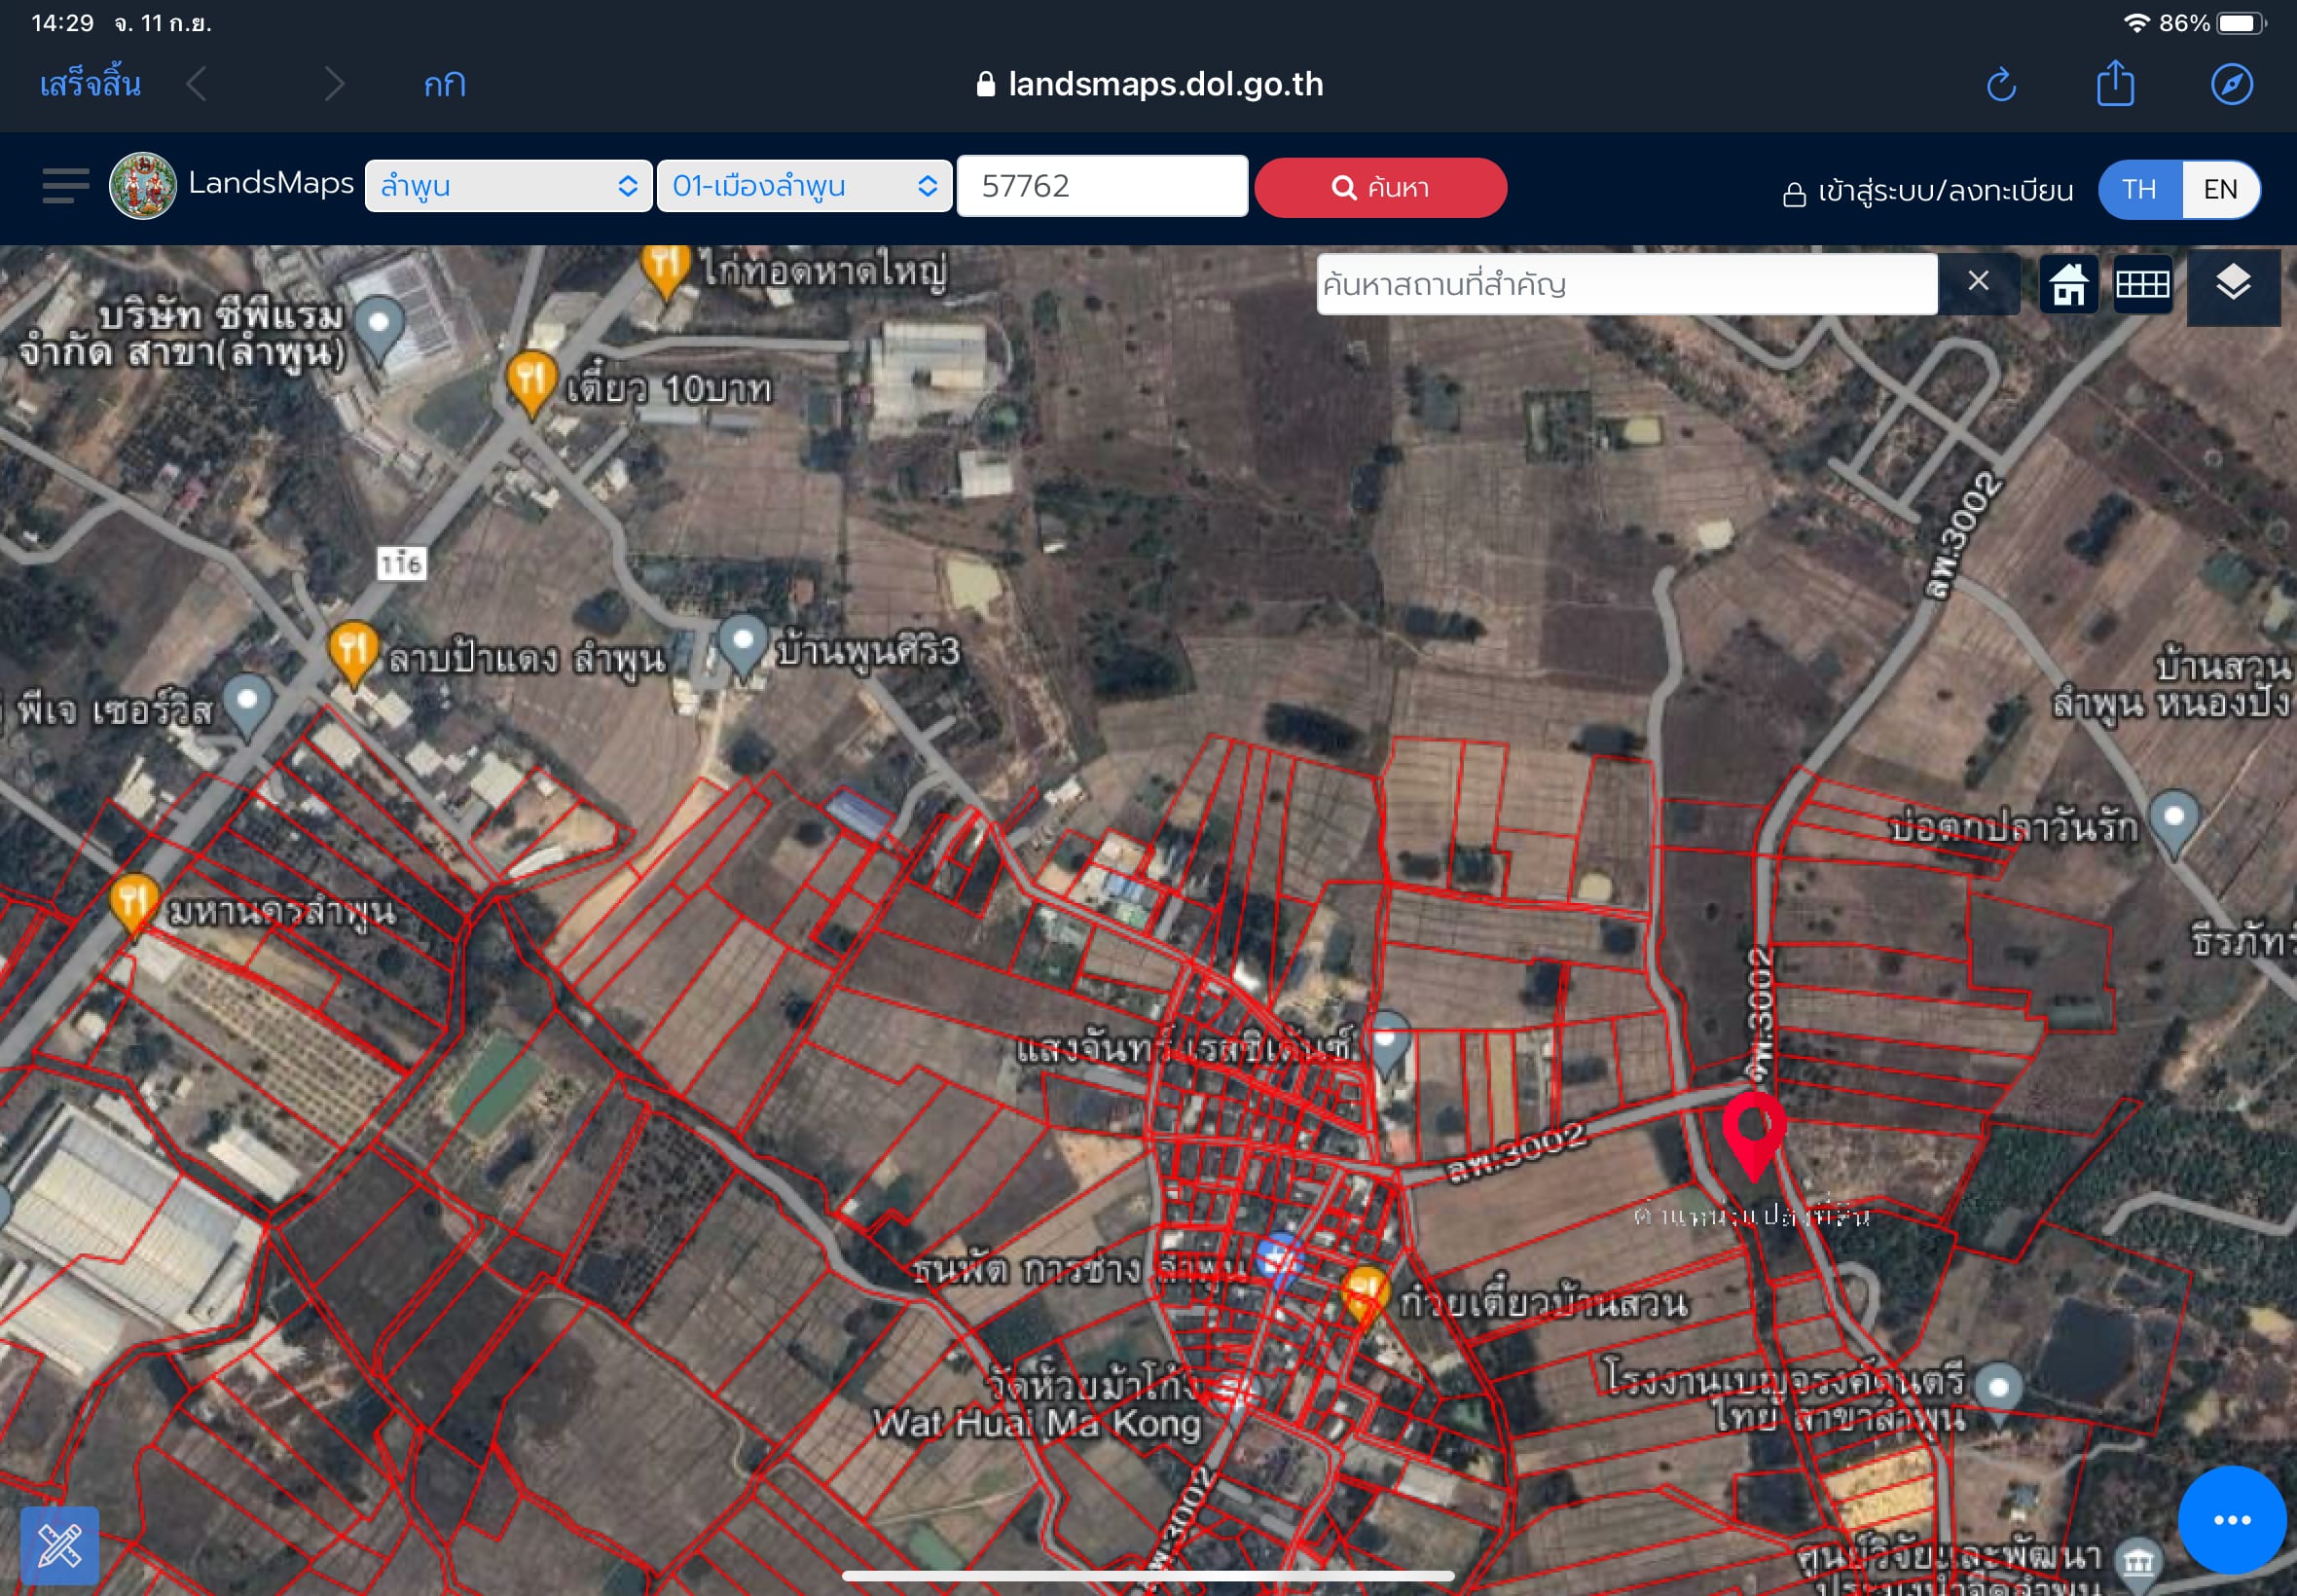This screenshot has height=1596, width=2297.
Task: Clear the place search with X button
Action: [1978, 282]
